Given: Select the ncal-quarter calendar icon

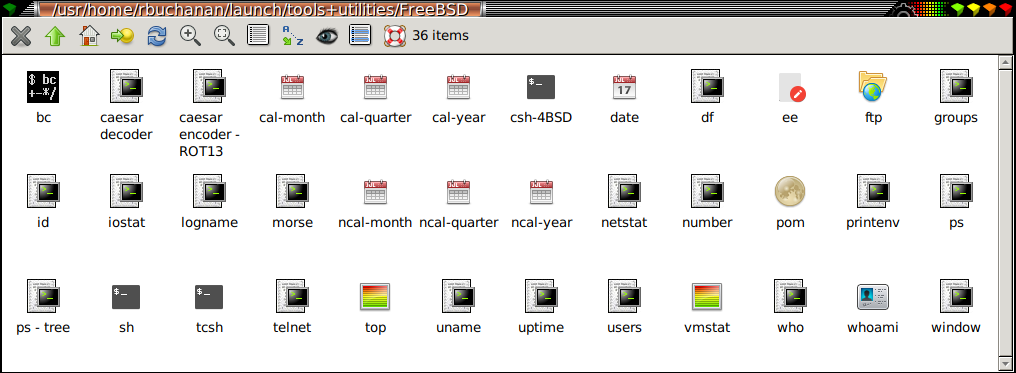Looking at the screenshot, I should tap(458, 192).
